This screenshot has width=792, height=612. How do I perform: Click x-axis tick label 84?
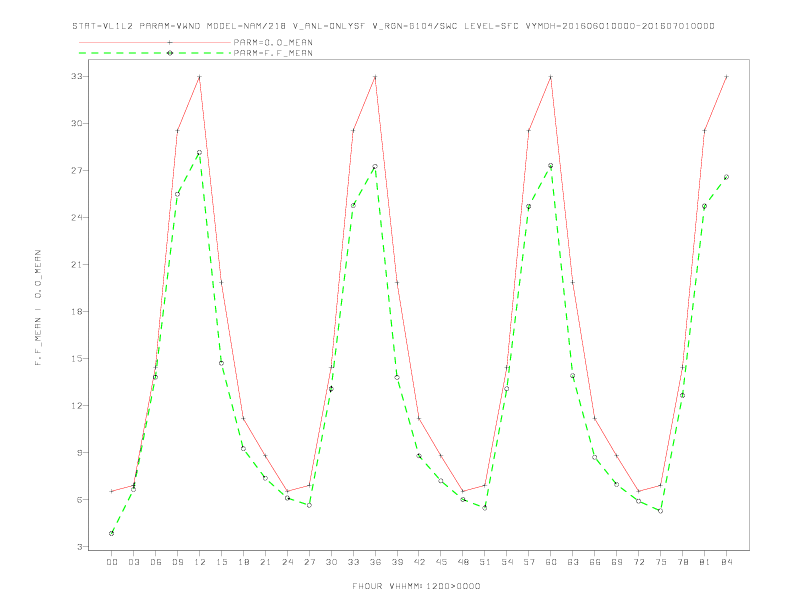[x=726, y=562]
